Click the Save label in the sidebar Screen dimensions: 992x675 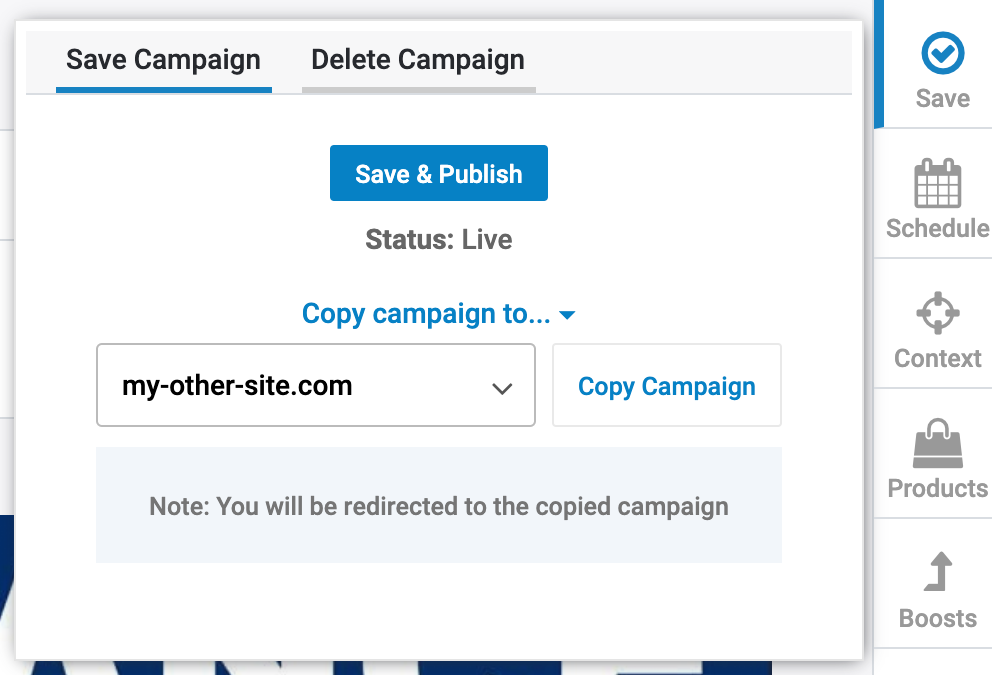(x=942, y=99)
